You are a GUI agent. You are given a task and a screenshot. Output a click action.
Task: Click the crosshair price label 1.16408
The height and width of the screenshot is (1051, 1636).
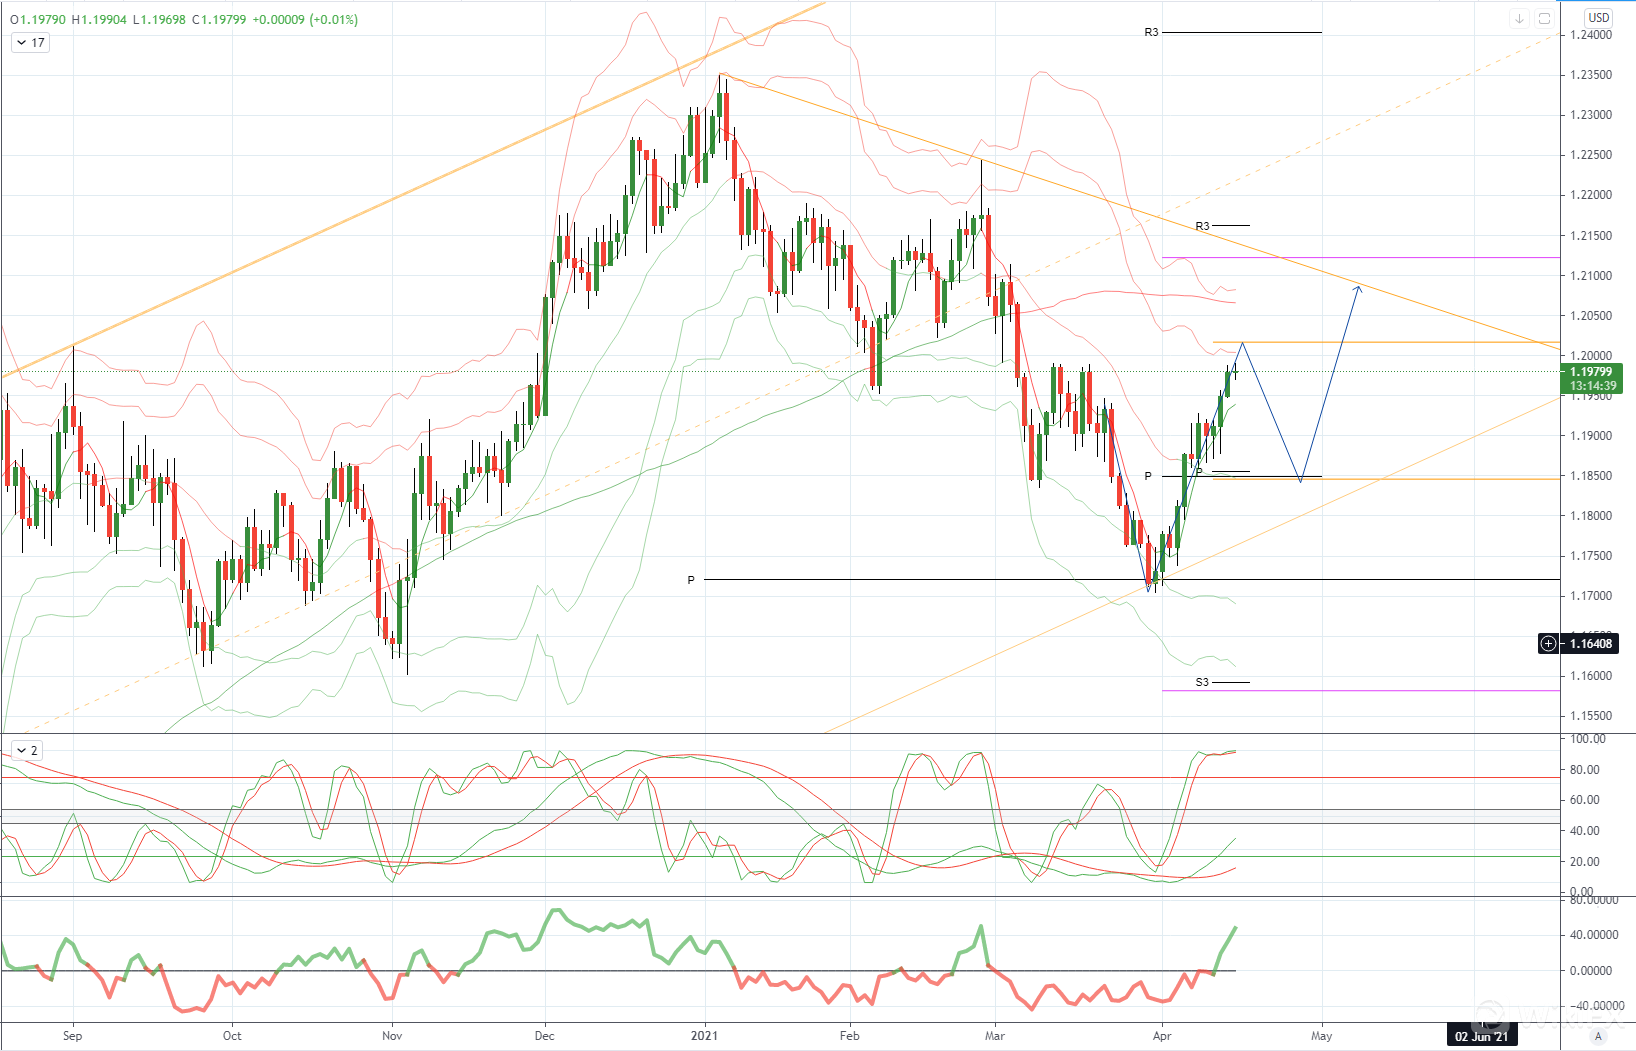click(1591, 644)
